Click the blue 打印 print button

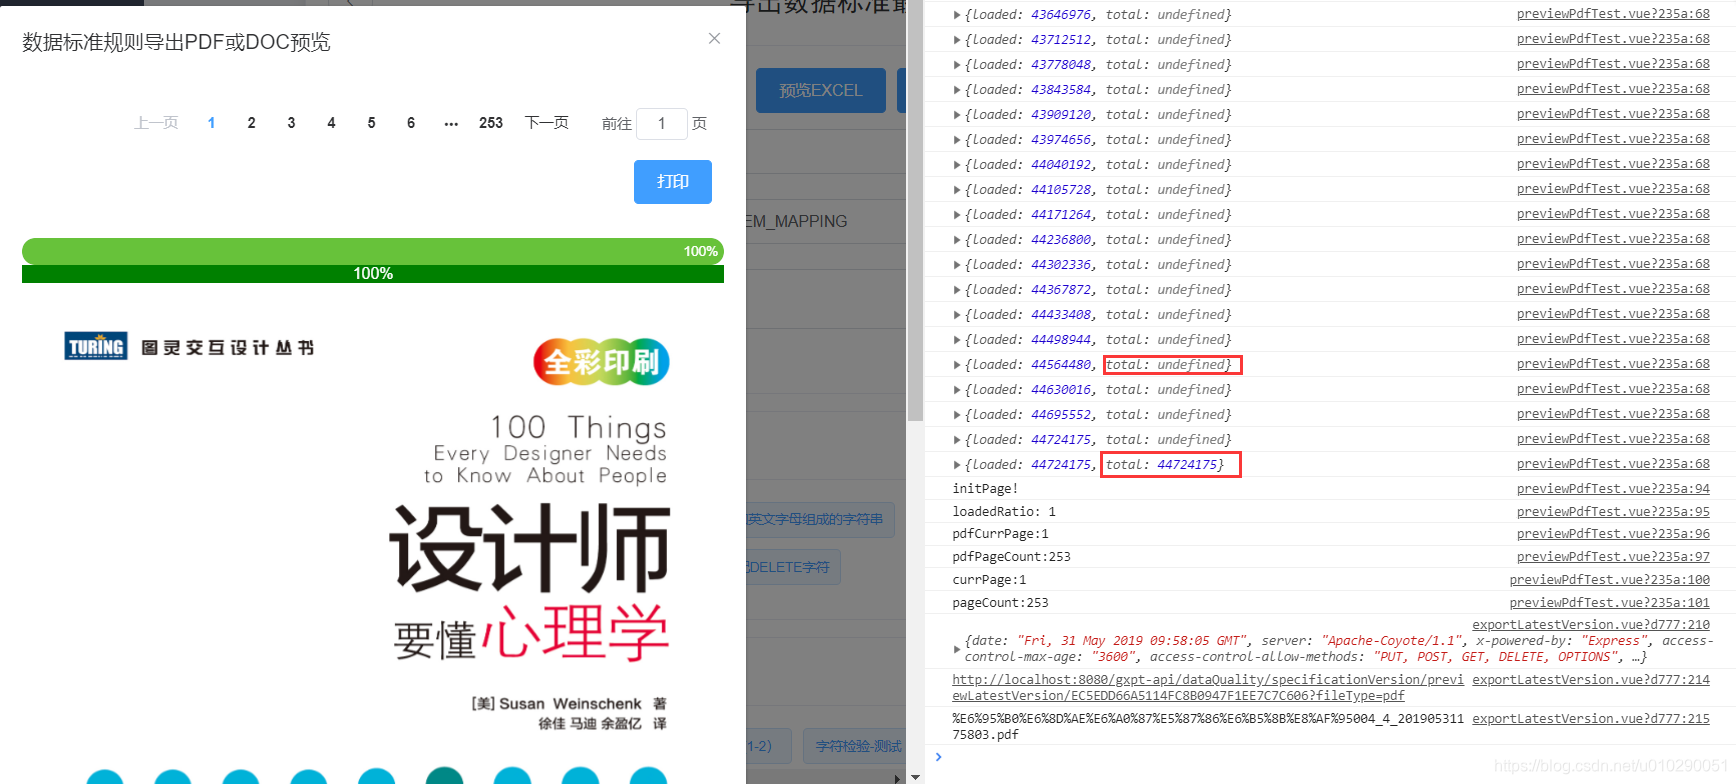coord(673,182)
